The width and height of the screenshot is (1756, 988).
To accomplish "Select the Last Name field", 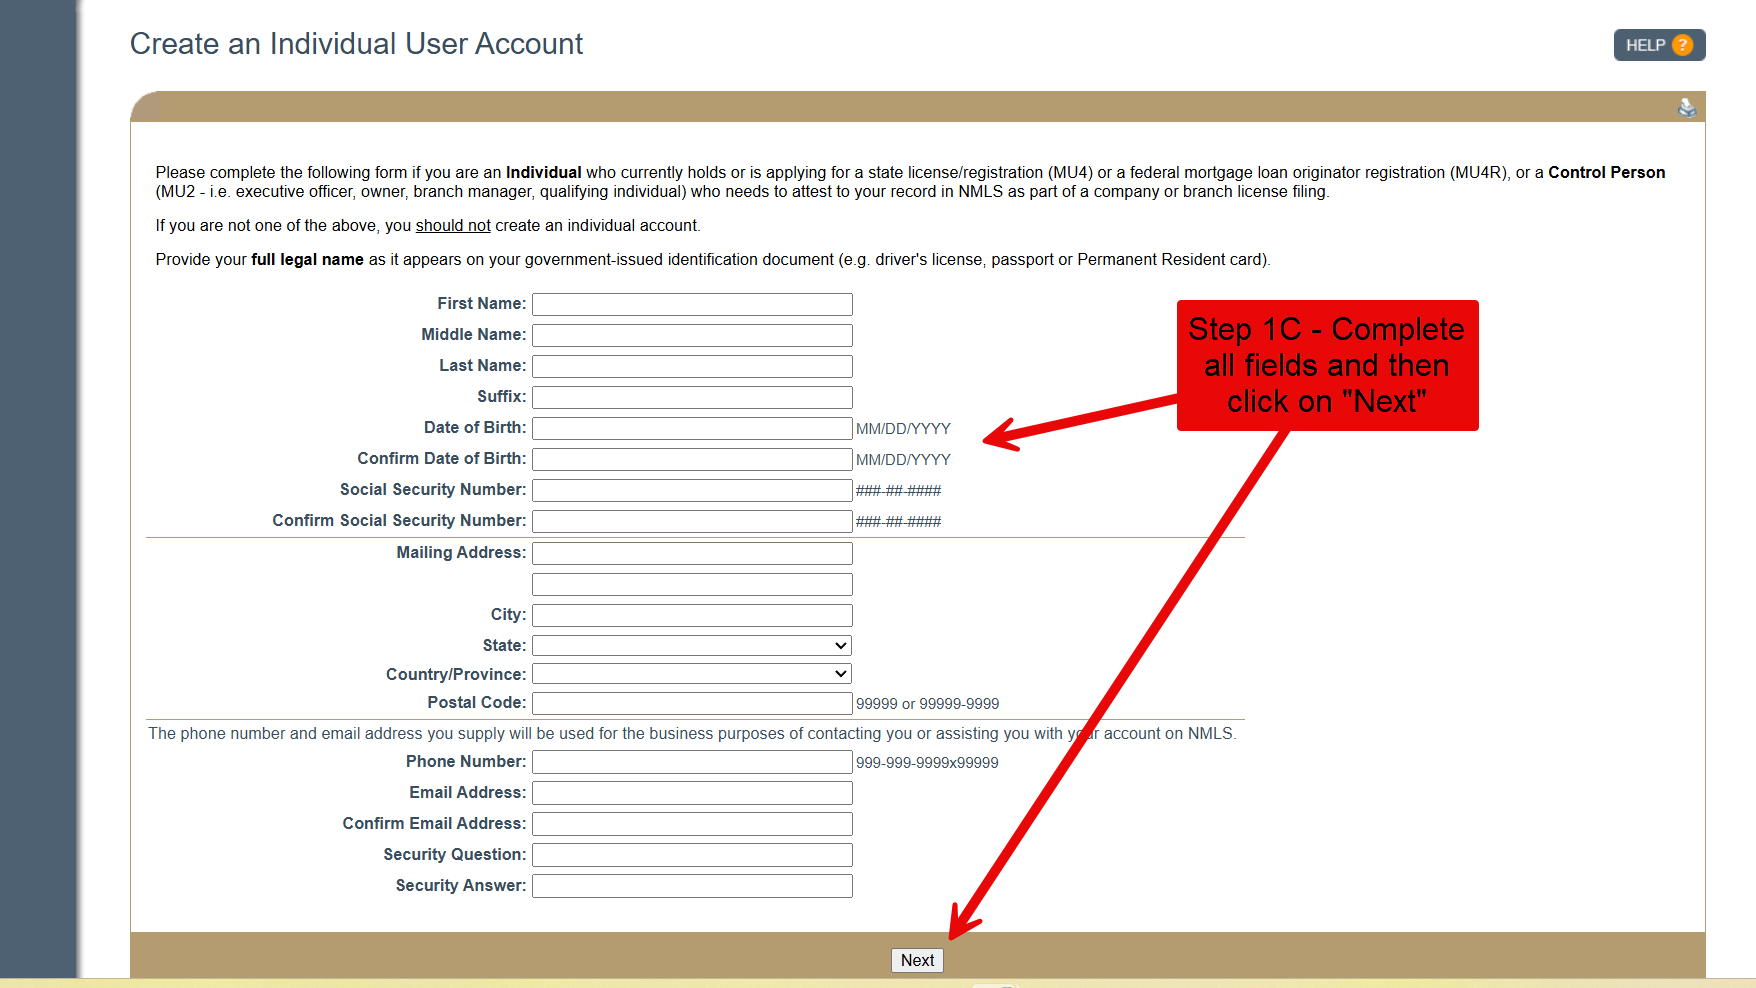I will click(692, 366).
